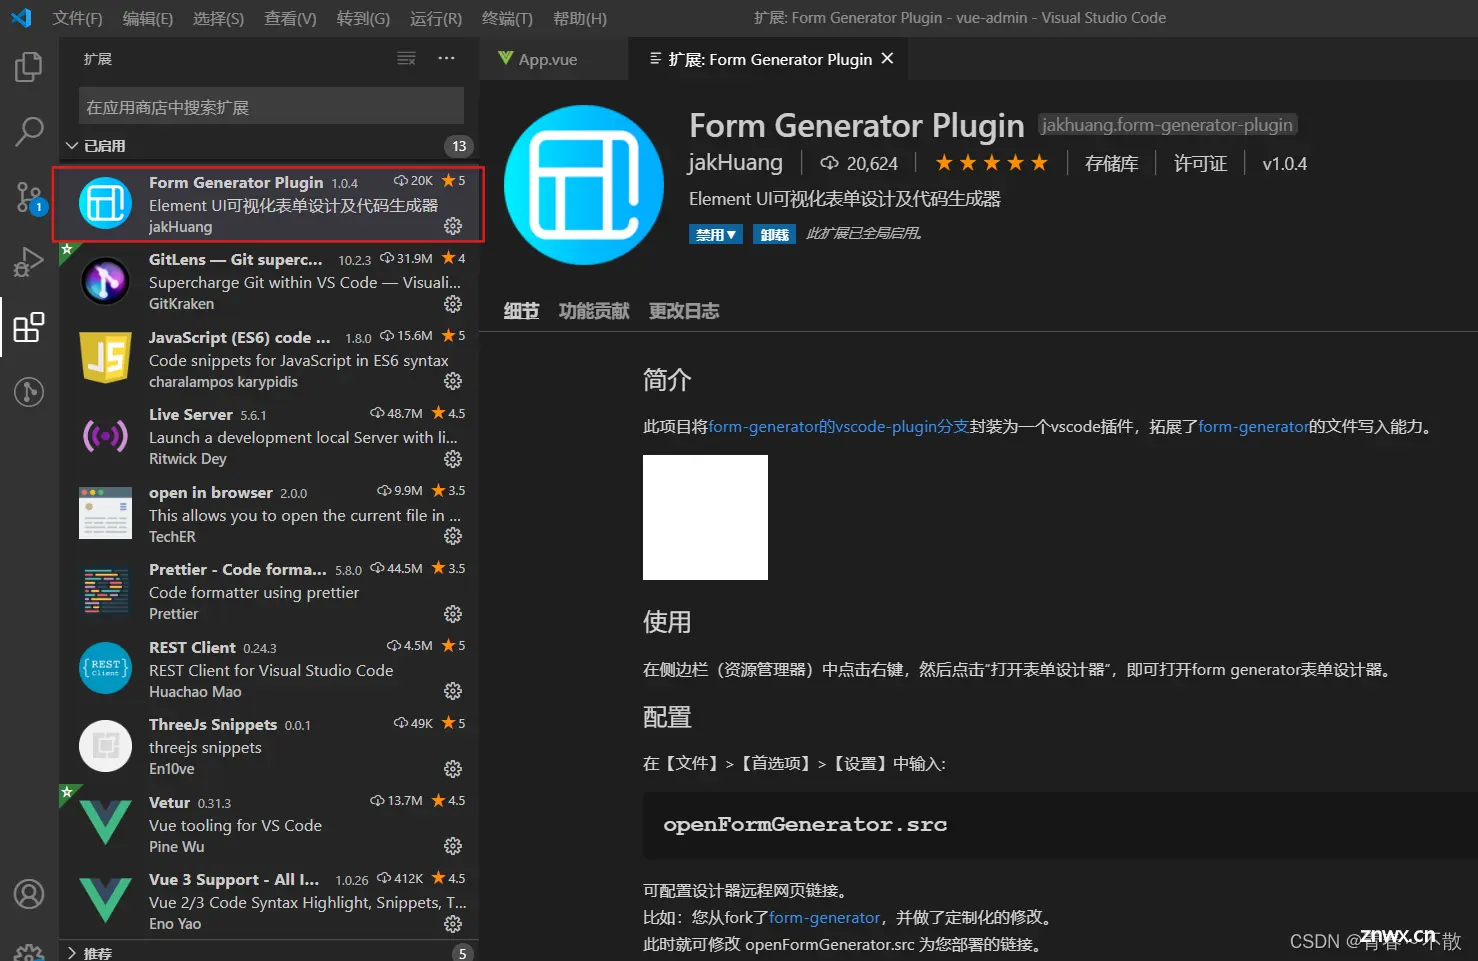
Task: Open the 禁用 (disable) dropdown button
Action: tap(716, 235)
